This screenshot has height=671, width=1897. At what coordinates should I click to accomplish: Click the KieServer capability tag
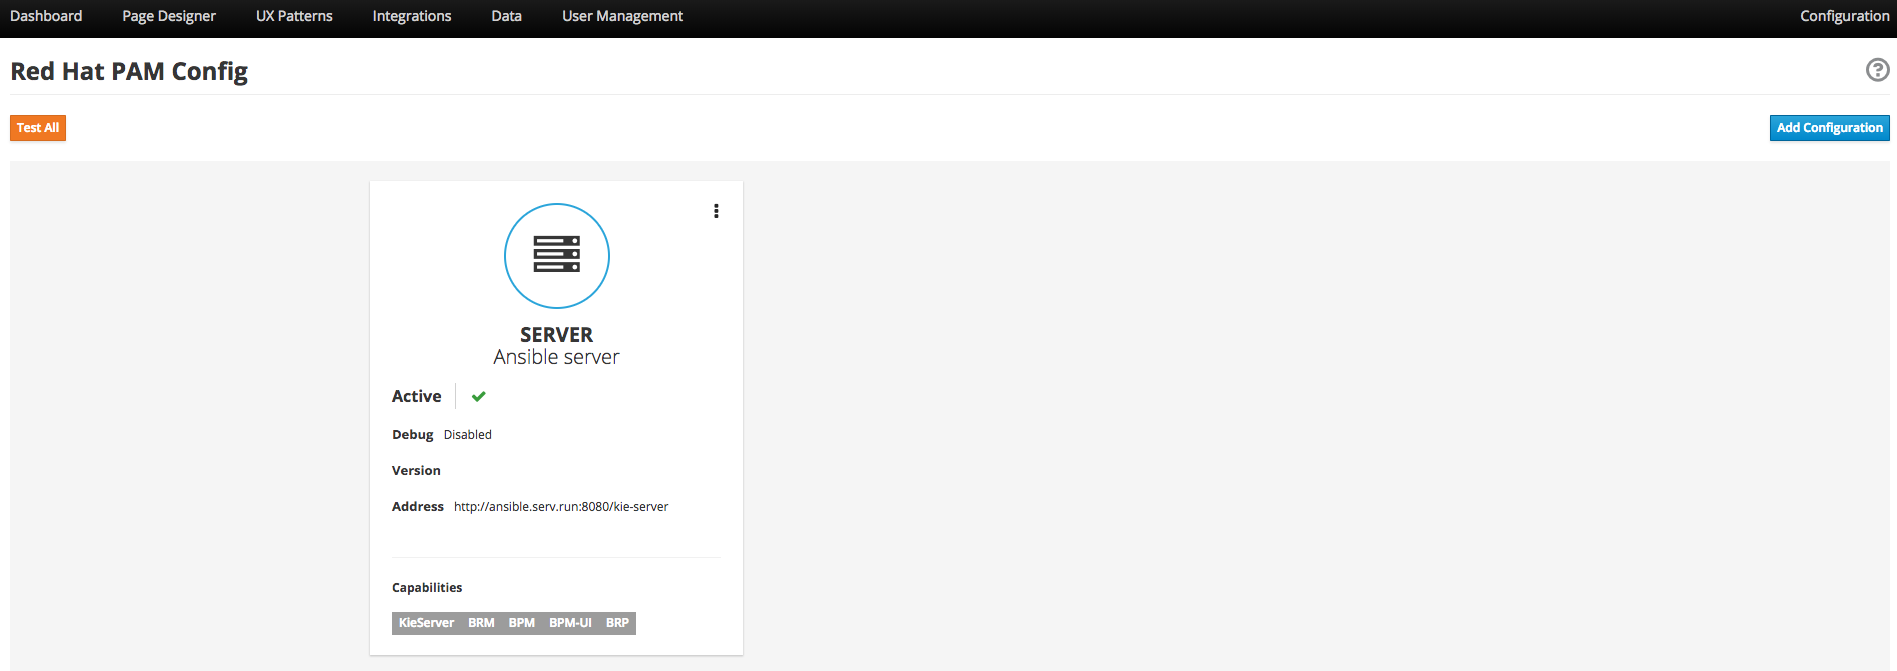click(426, 623)
